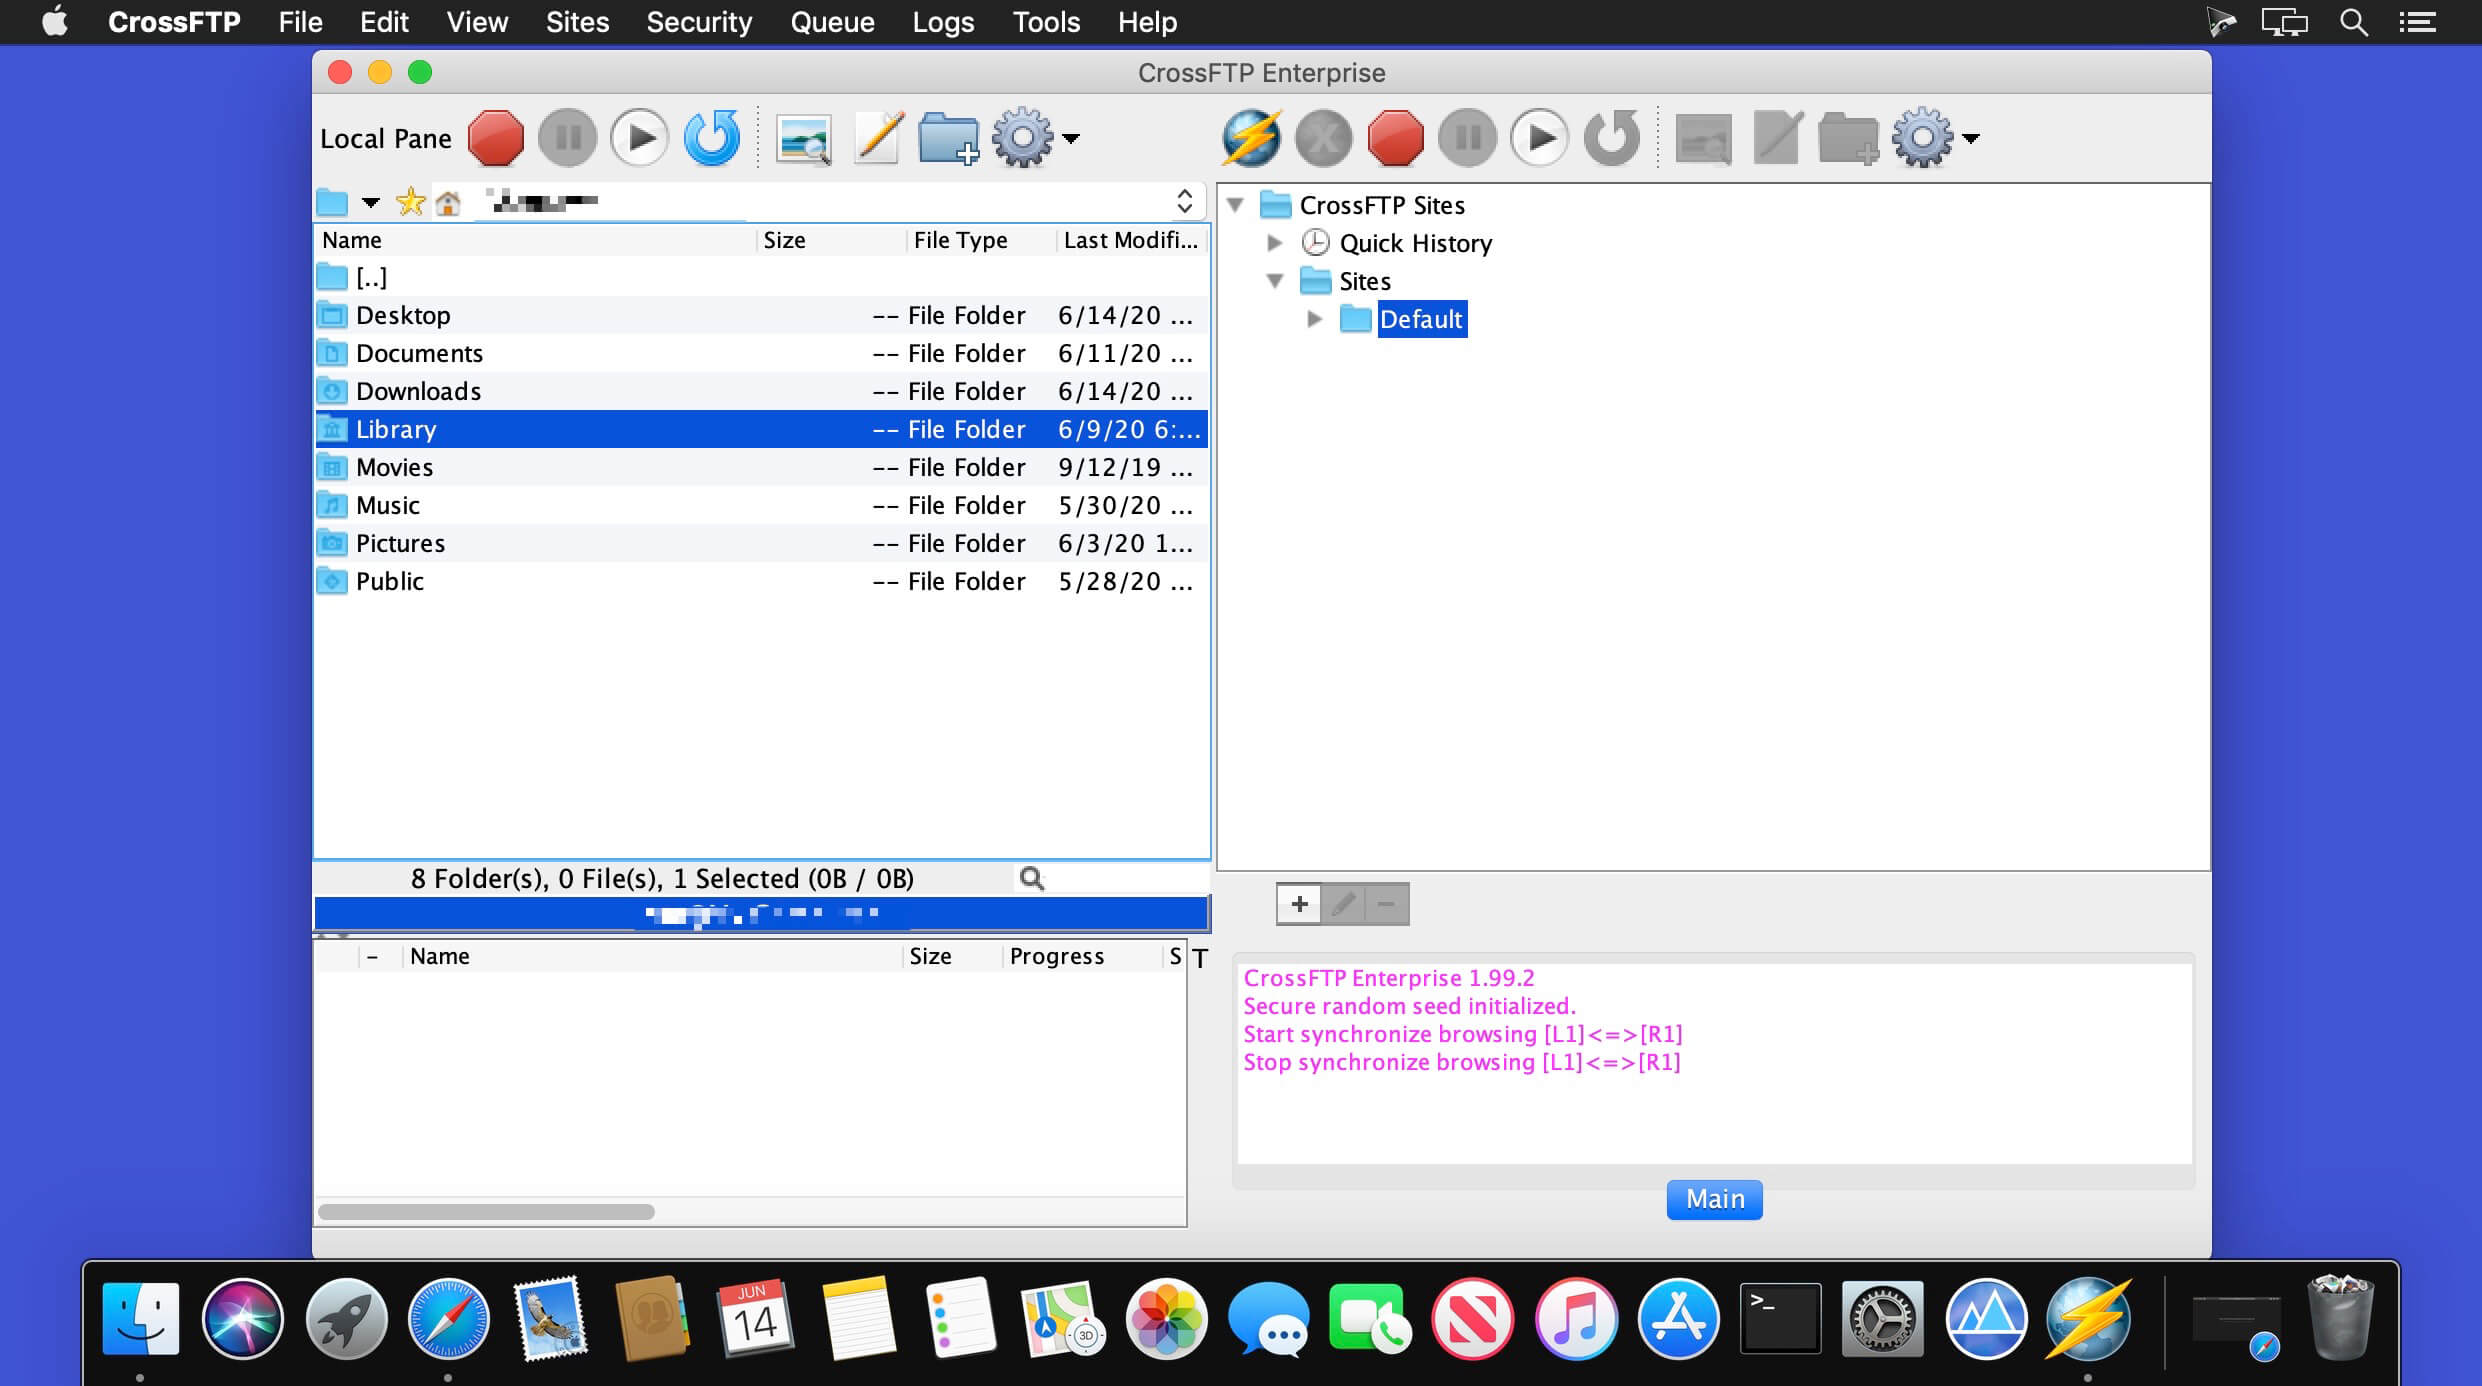
Task: Open CrossFTP lightning icon in Dock
Action: coord(2088,1319)
